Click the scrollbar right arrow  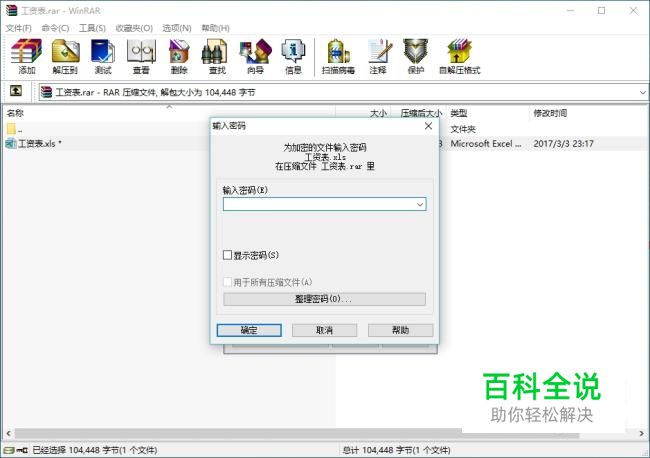[642, 434]
